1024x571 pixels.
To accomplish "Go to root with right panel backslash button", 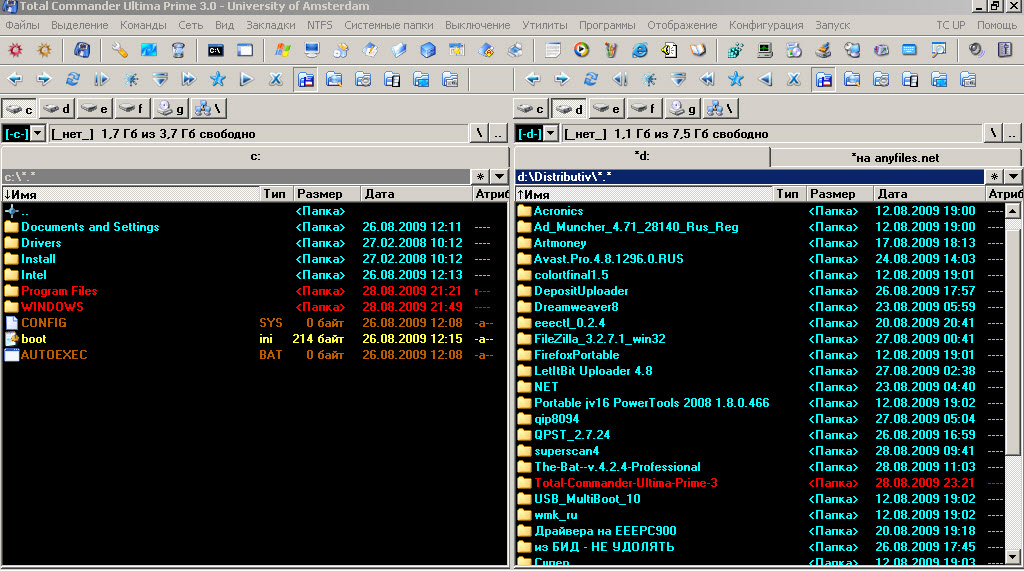I will coord(992,133).
